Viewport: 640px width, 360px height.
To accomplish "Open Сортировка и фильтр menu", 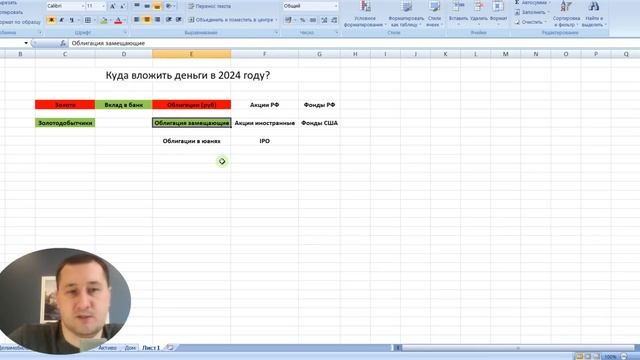I will click(x=566, y=14).
